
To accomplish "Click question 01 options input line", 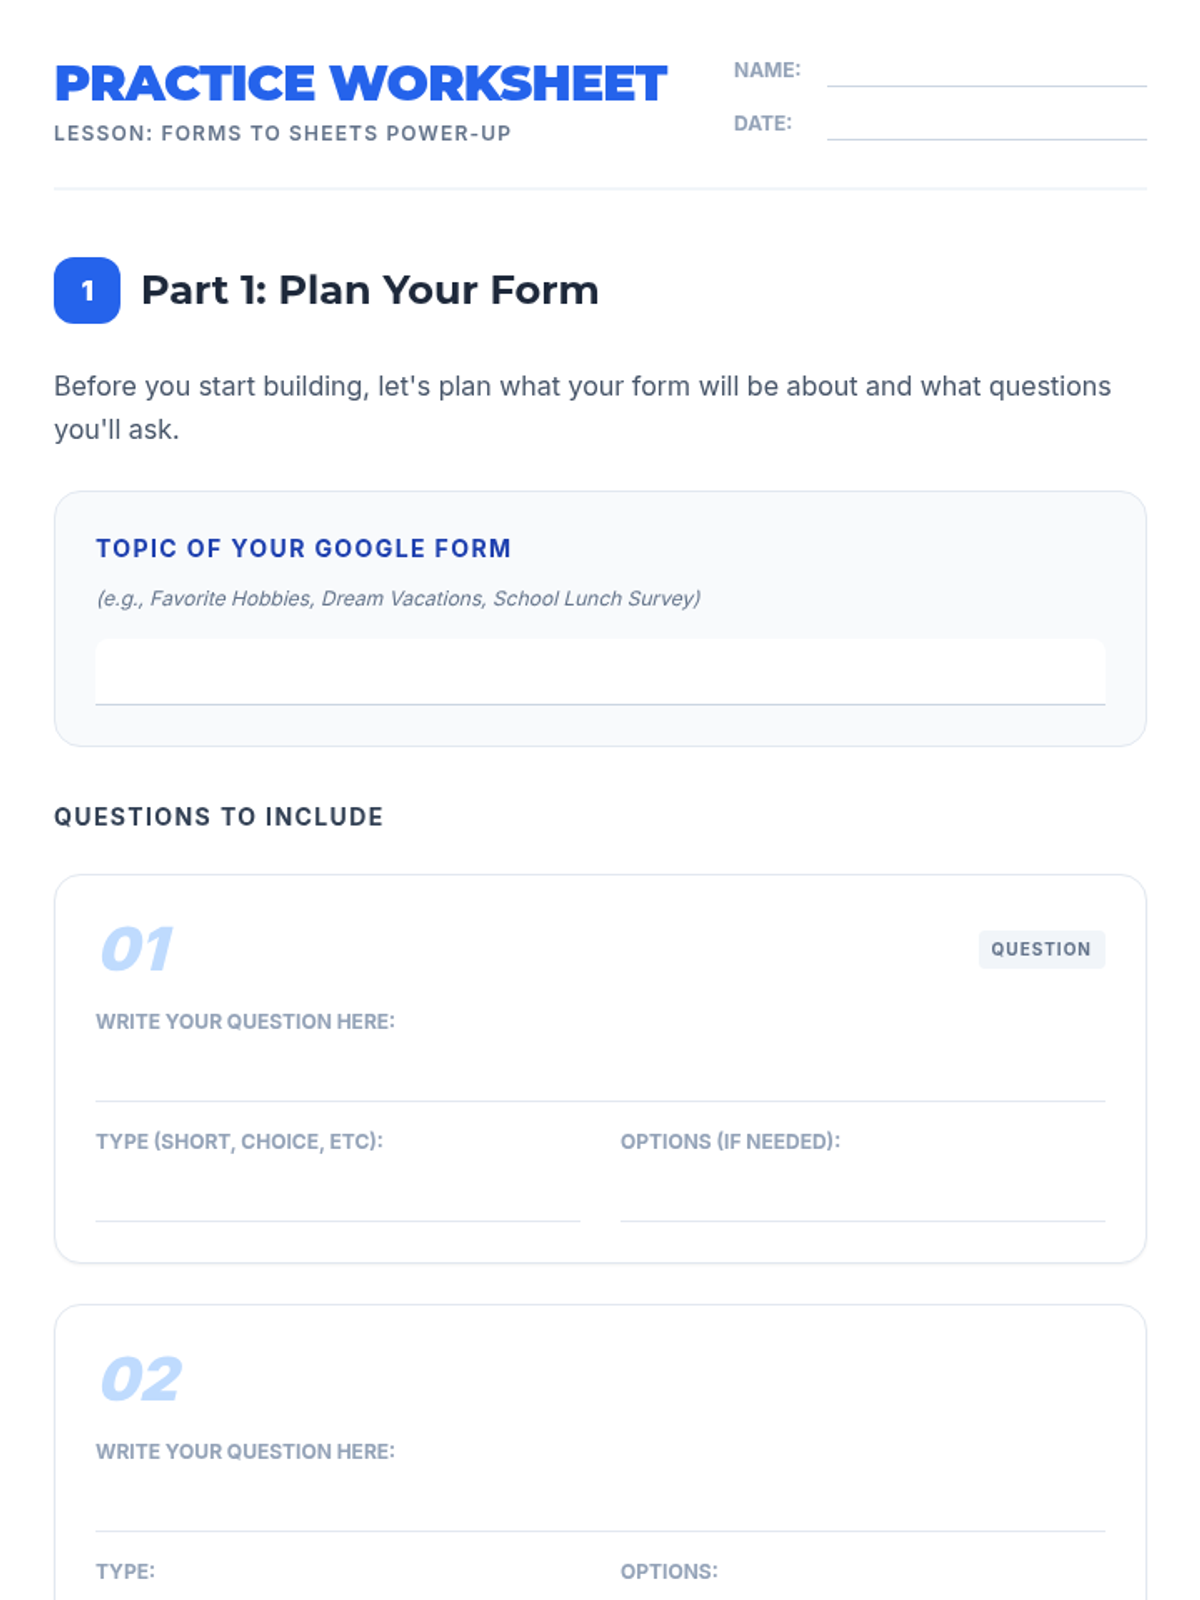I will pos(862,1196).
